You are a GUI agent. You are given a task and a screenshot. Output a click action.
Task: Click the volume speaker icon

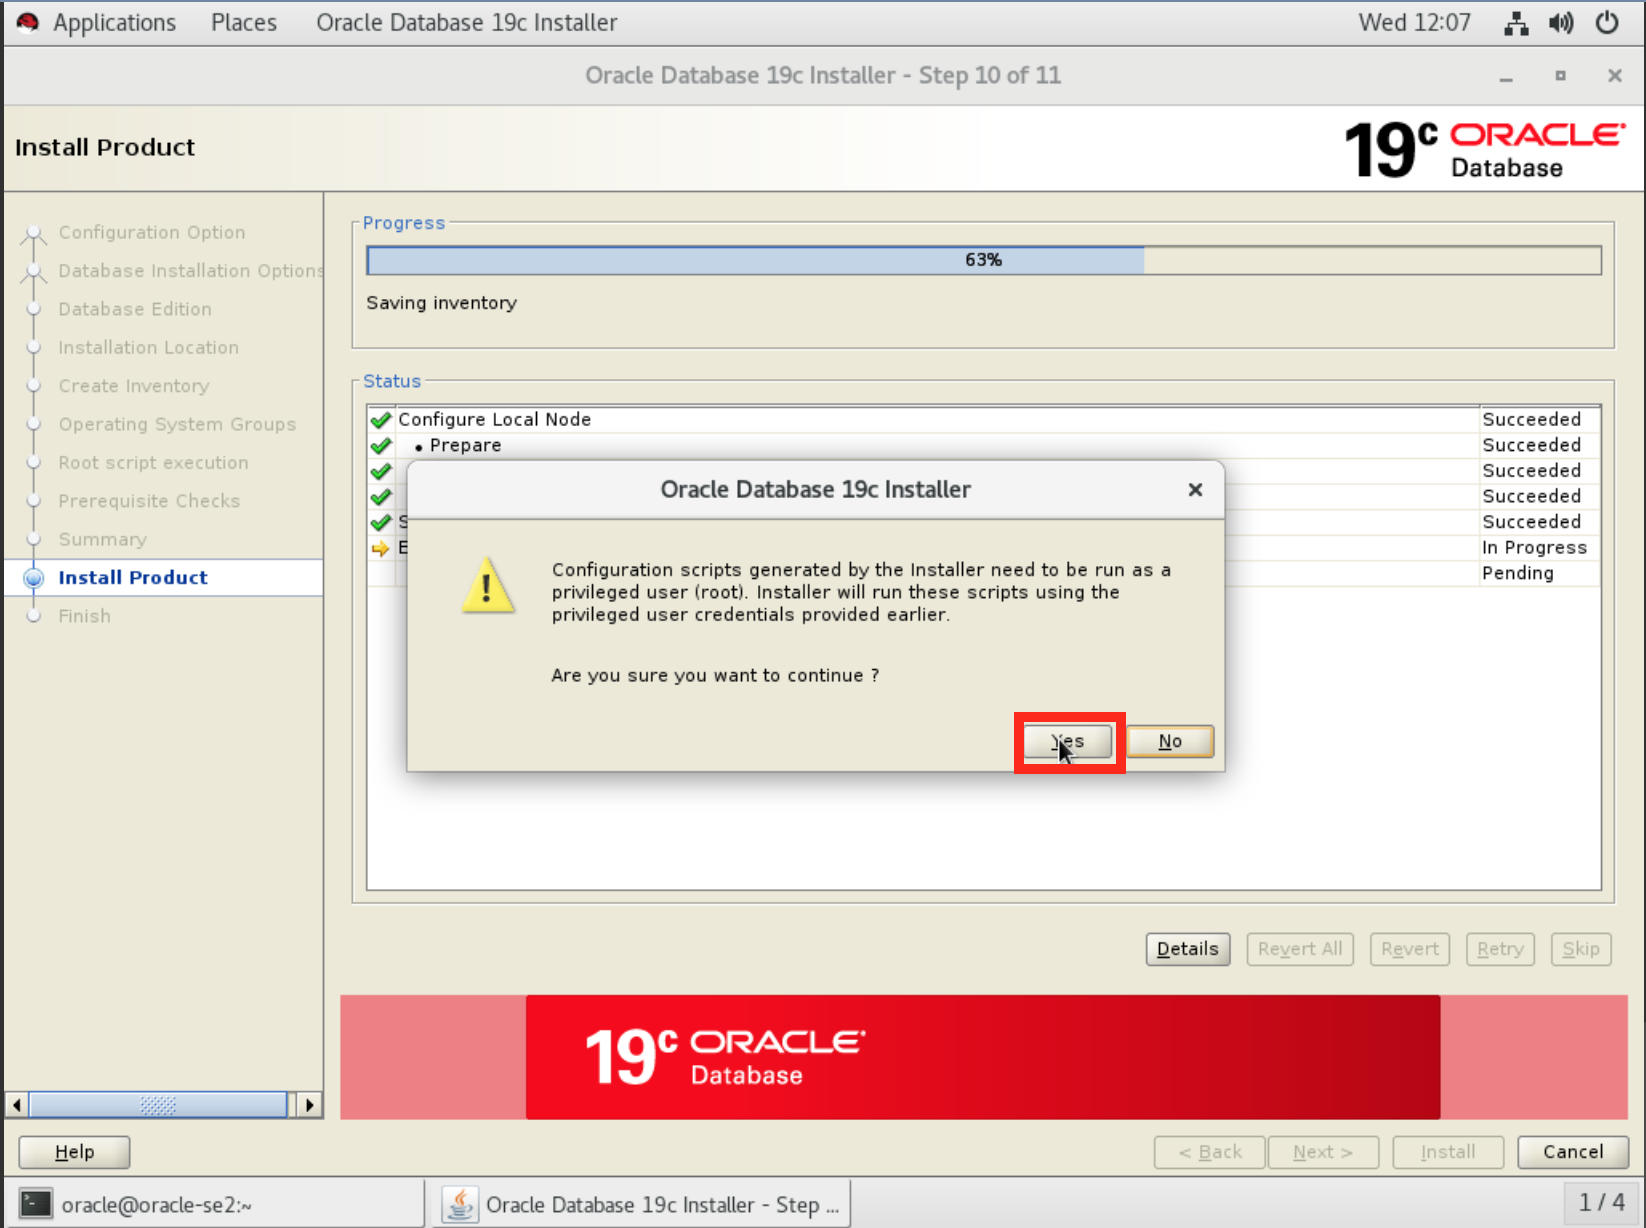click(1561, 23)
